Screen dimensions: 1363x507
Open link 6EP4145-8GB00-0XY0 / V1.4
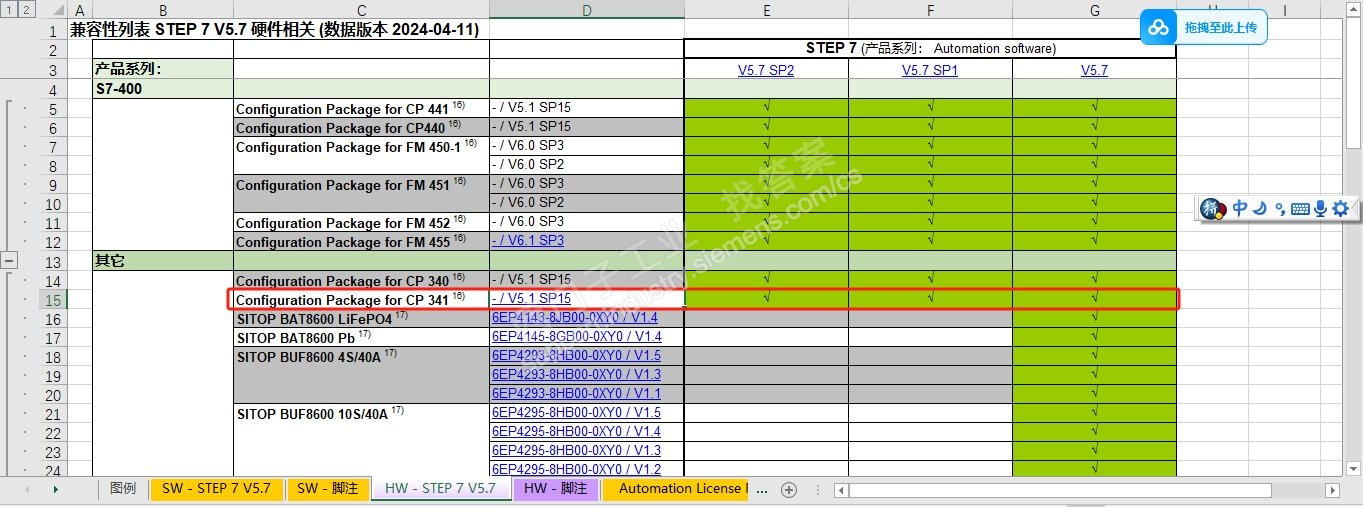(x=577, y=337)
